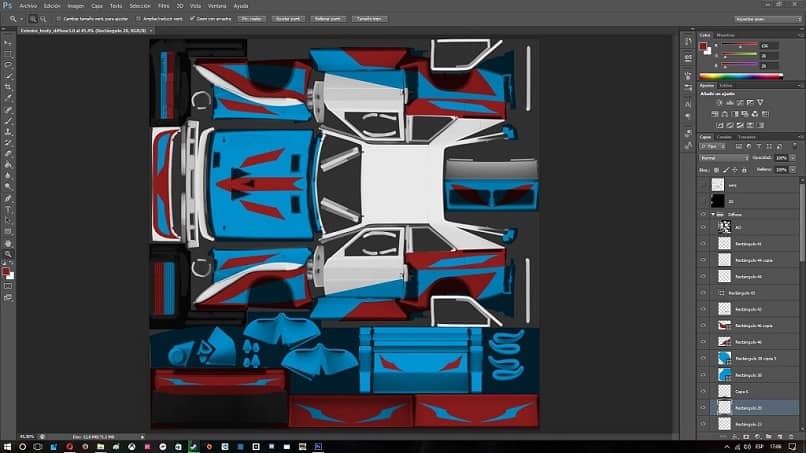Viewport: 806px width, 453px height.
Task: Open the layer blend mode dropdown (Normal)
Action: coord(723,158)
